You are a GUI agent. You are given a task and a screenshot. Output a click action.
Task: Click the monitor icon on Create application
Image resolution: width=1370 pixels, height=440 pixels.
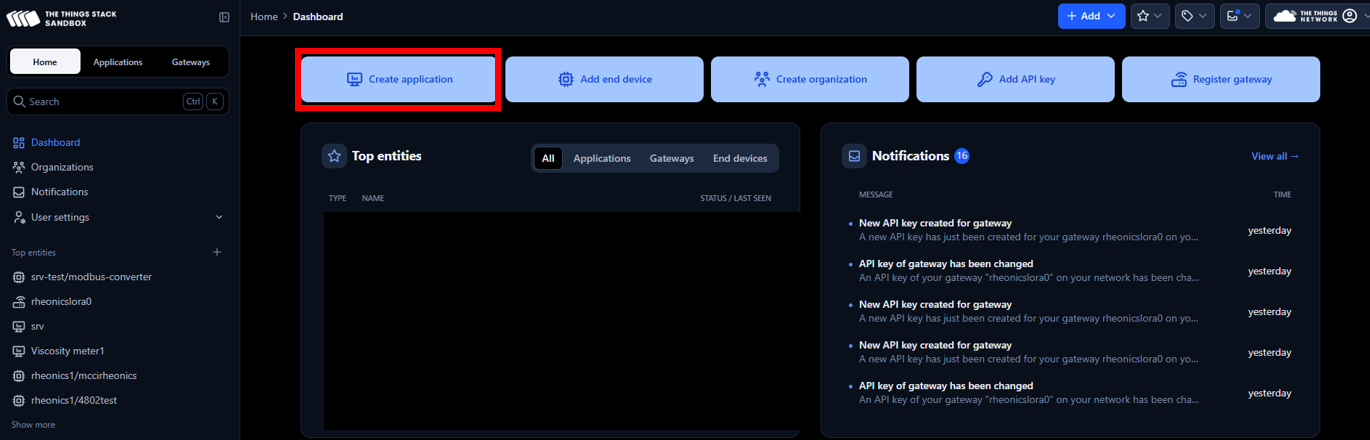(354, 79)
